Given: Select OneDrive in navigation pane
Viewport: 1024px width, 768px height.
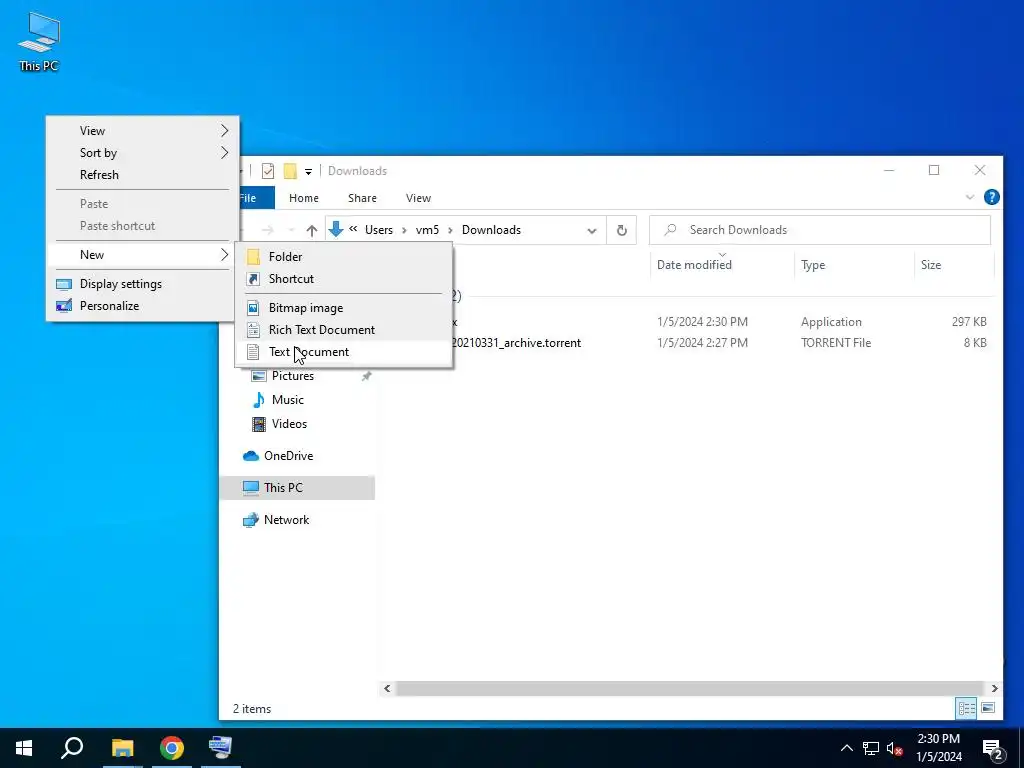Looking at the screenshot, I should coord(288,456).
